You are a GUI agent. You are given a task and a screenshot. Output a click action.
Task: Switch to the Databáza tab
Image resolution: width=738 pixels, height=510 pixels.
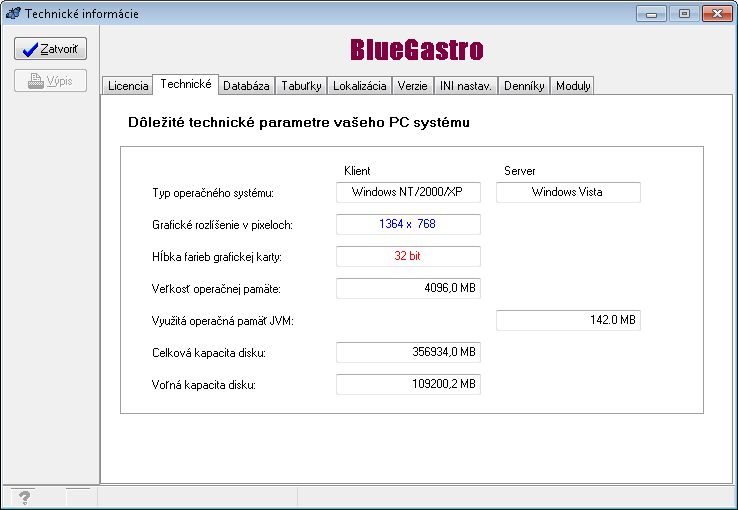click(x=246, y=86)
